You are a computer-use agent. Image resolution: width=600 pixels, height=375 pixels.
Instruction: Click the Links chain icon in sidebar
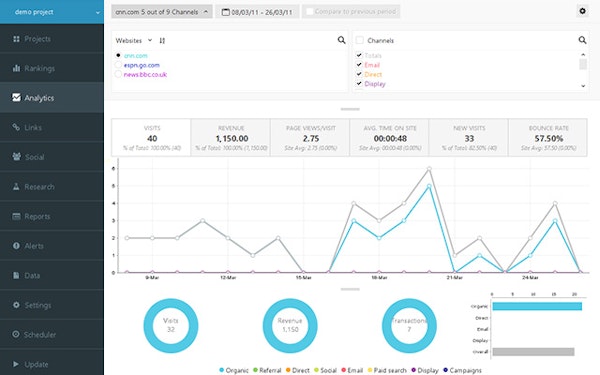click(16, 127)
